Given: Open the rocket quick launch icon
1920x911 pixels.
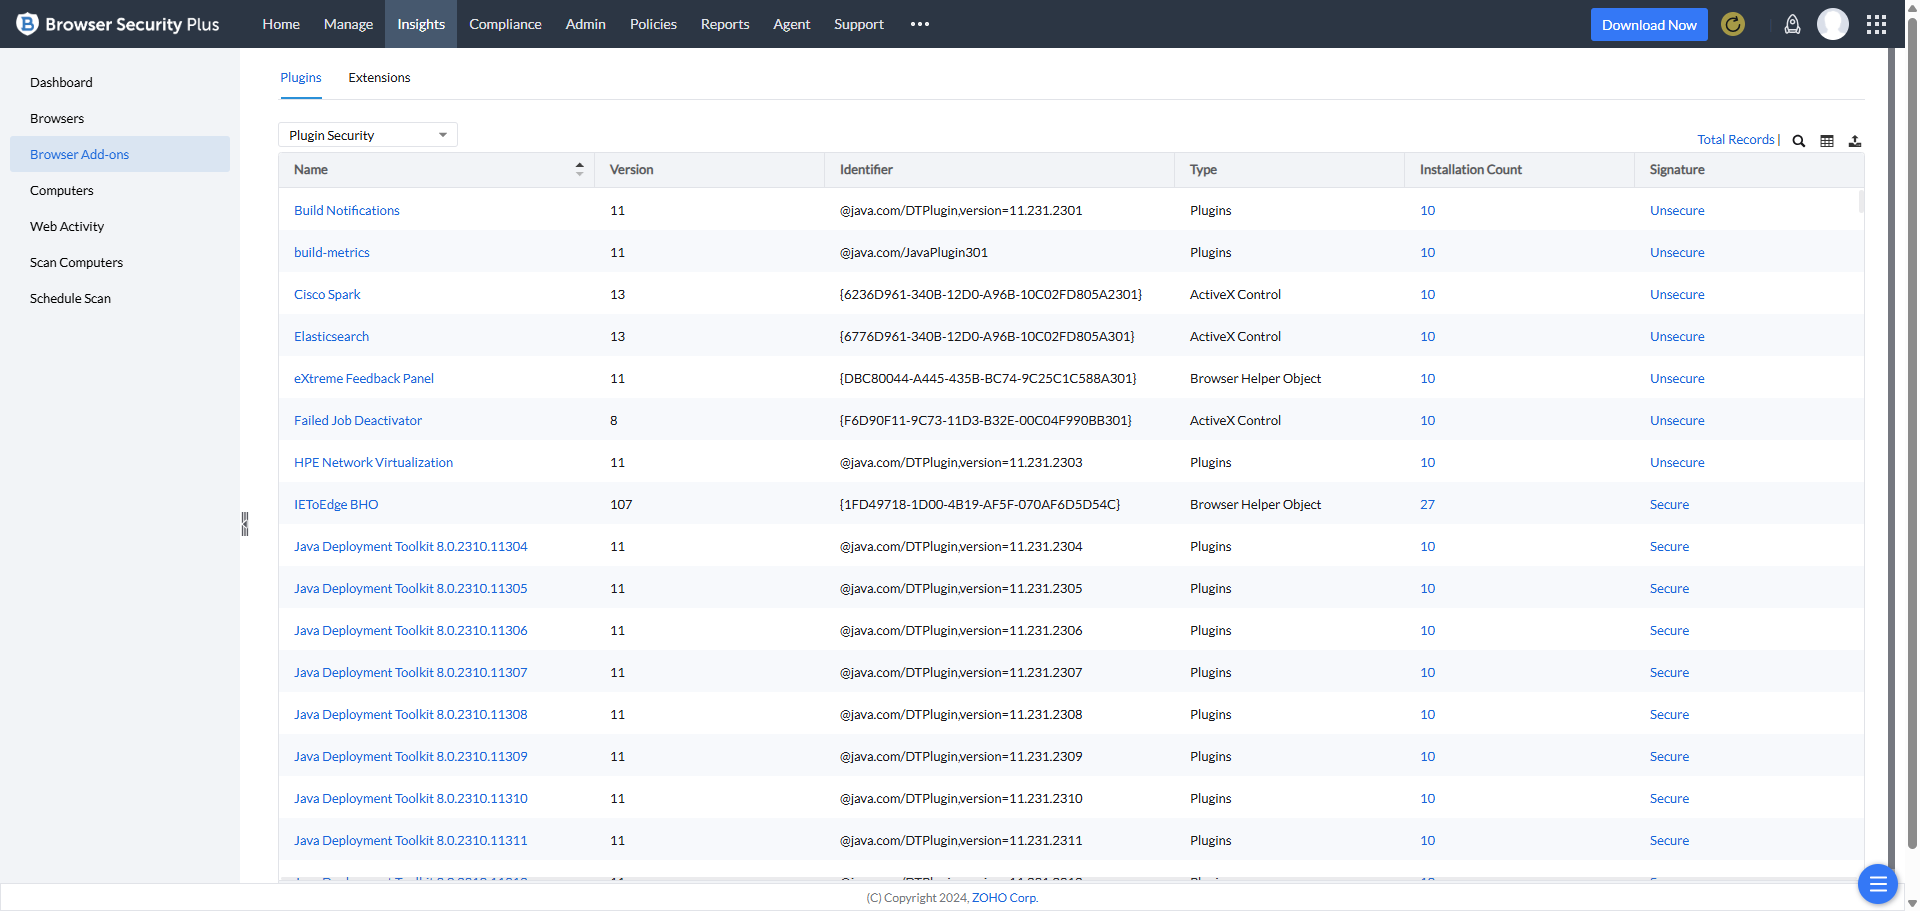Looking at the screenshot, I should click(x=1792, y=24).
